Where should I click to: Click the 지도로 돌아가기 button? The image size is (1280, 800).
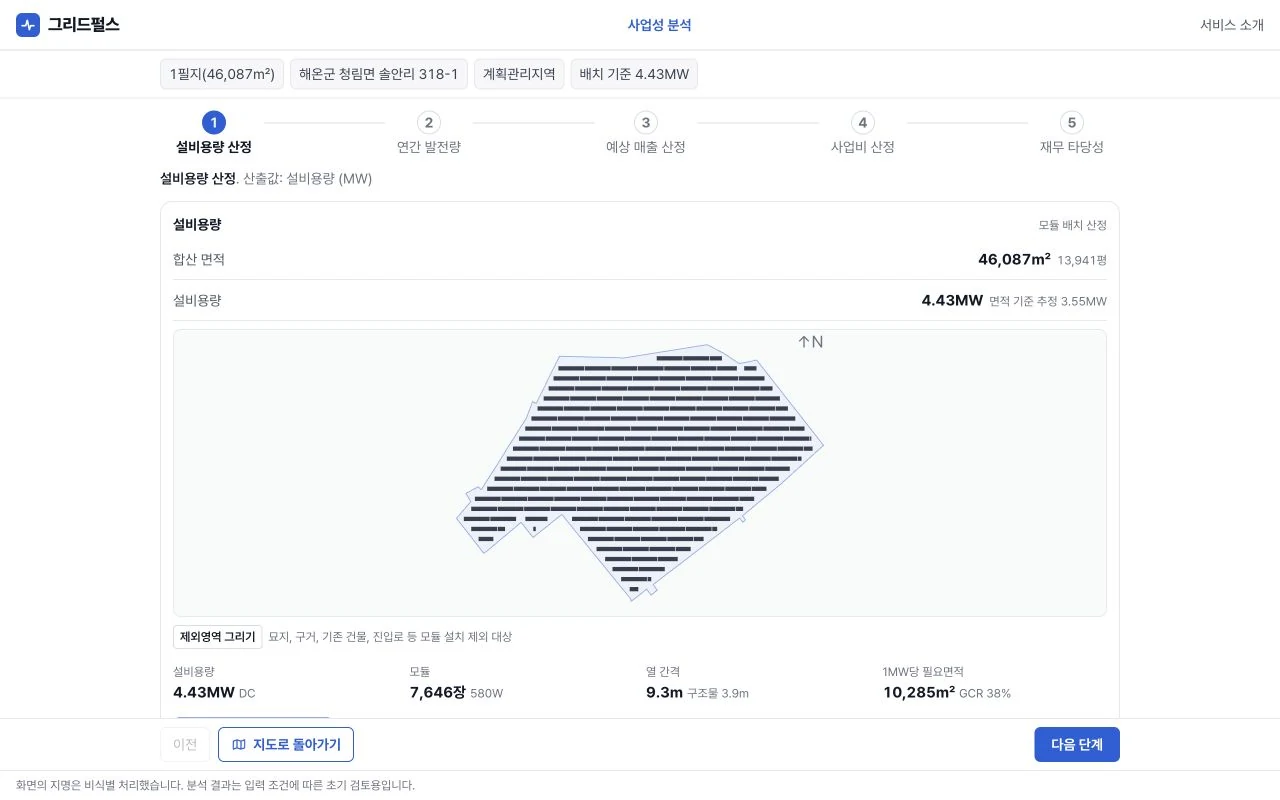(x=286, y=745)
